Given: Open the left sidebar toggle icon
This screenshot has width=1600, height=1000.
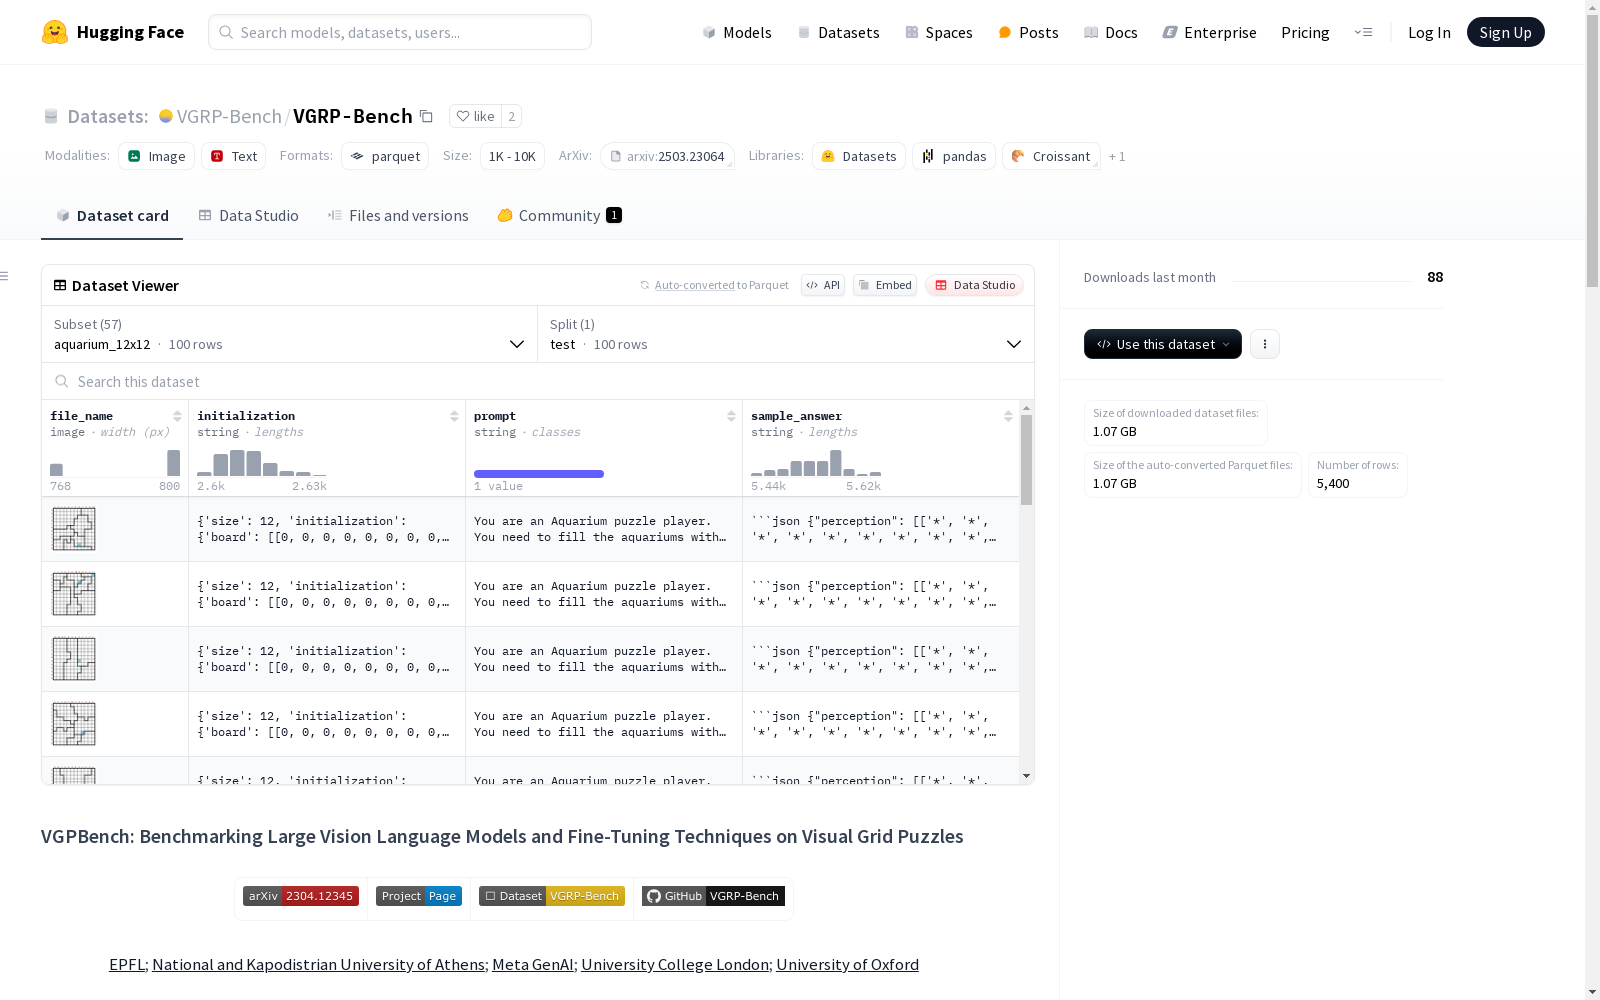Looking at the screenshot, I should pyautogui.click(x=5, y=276).
